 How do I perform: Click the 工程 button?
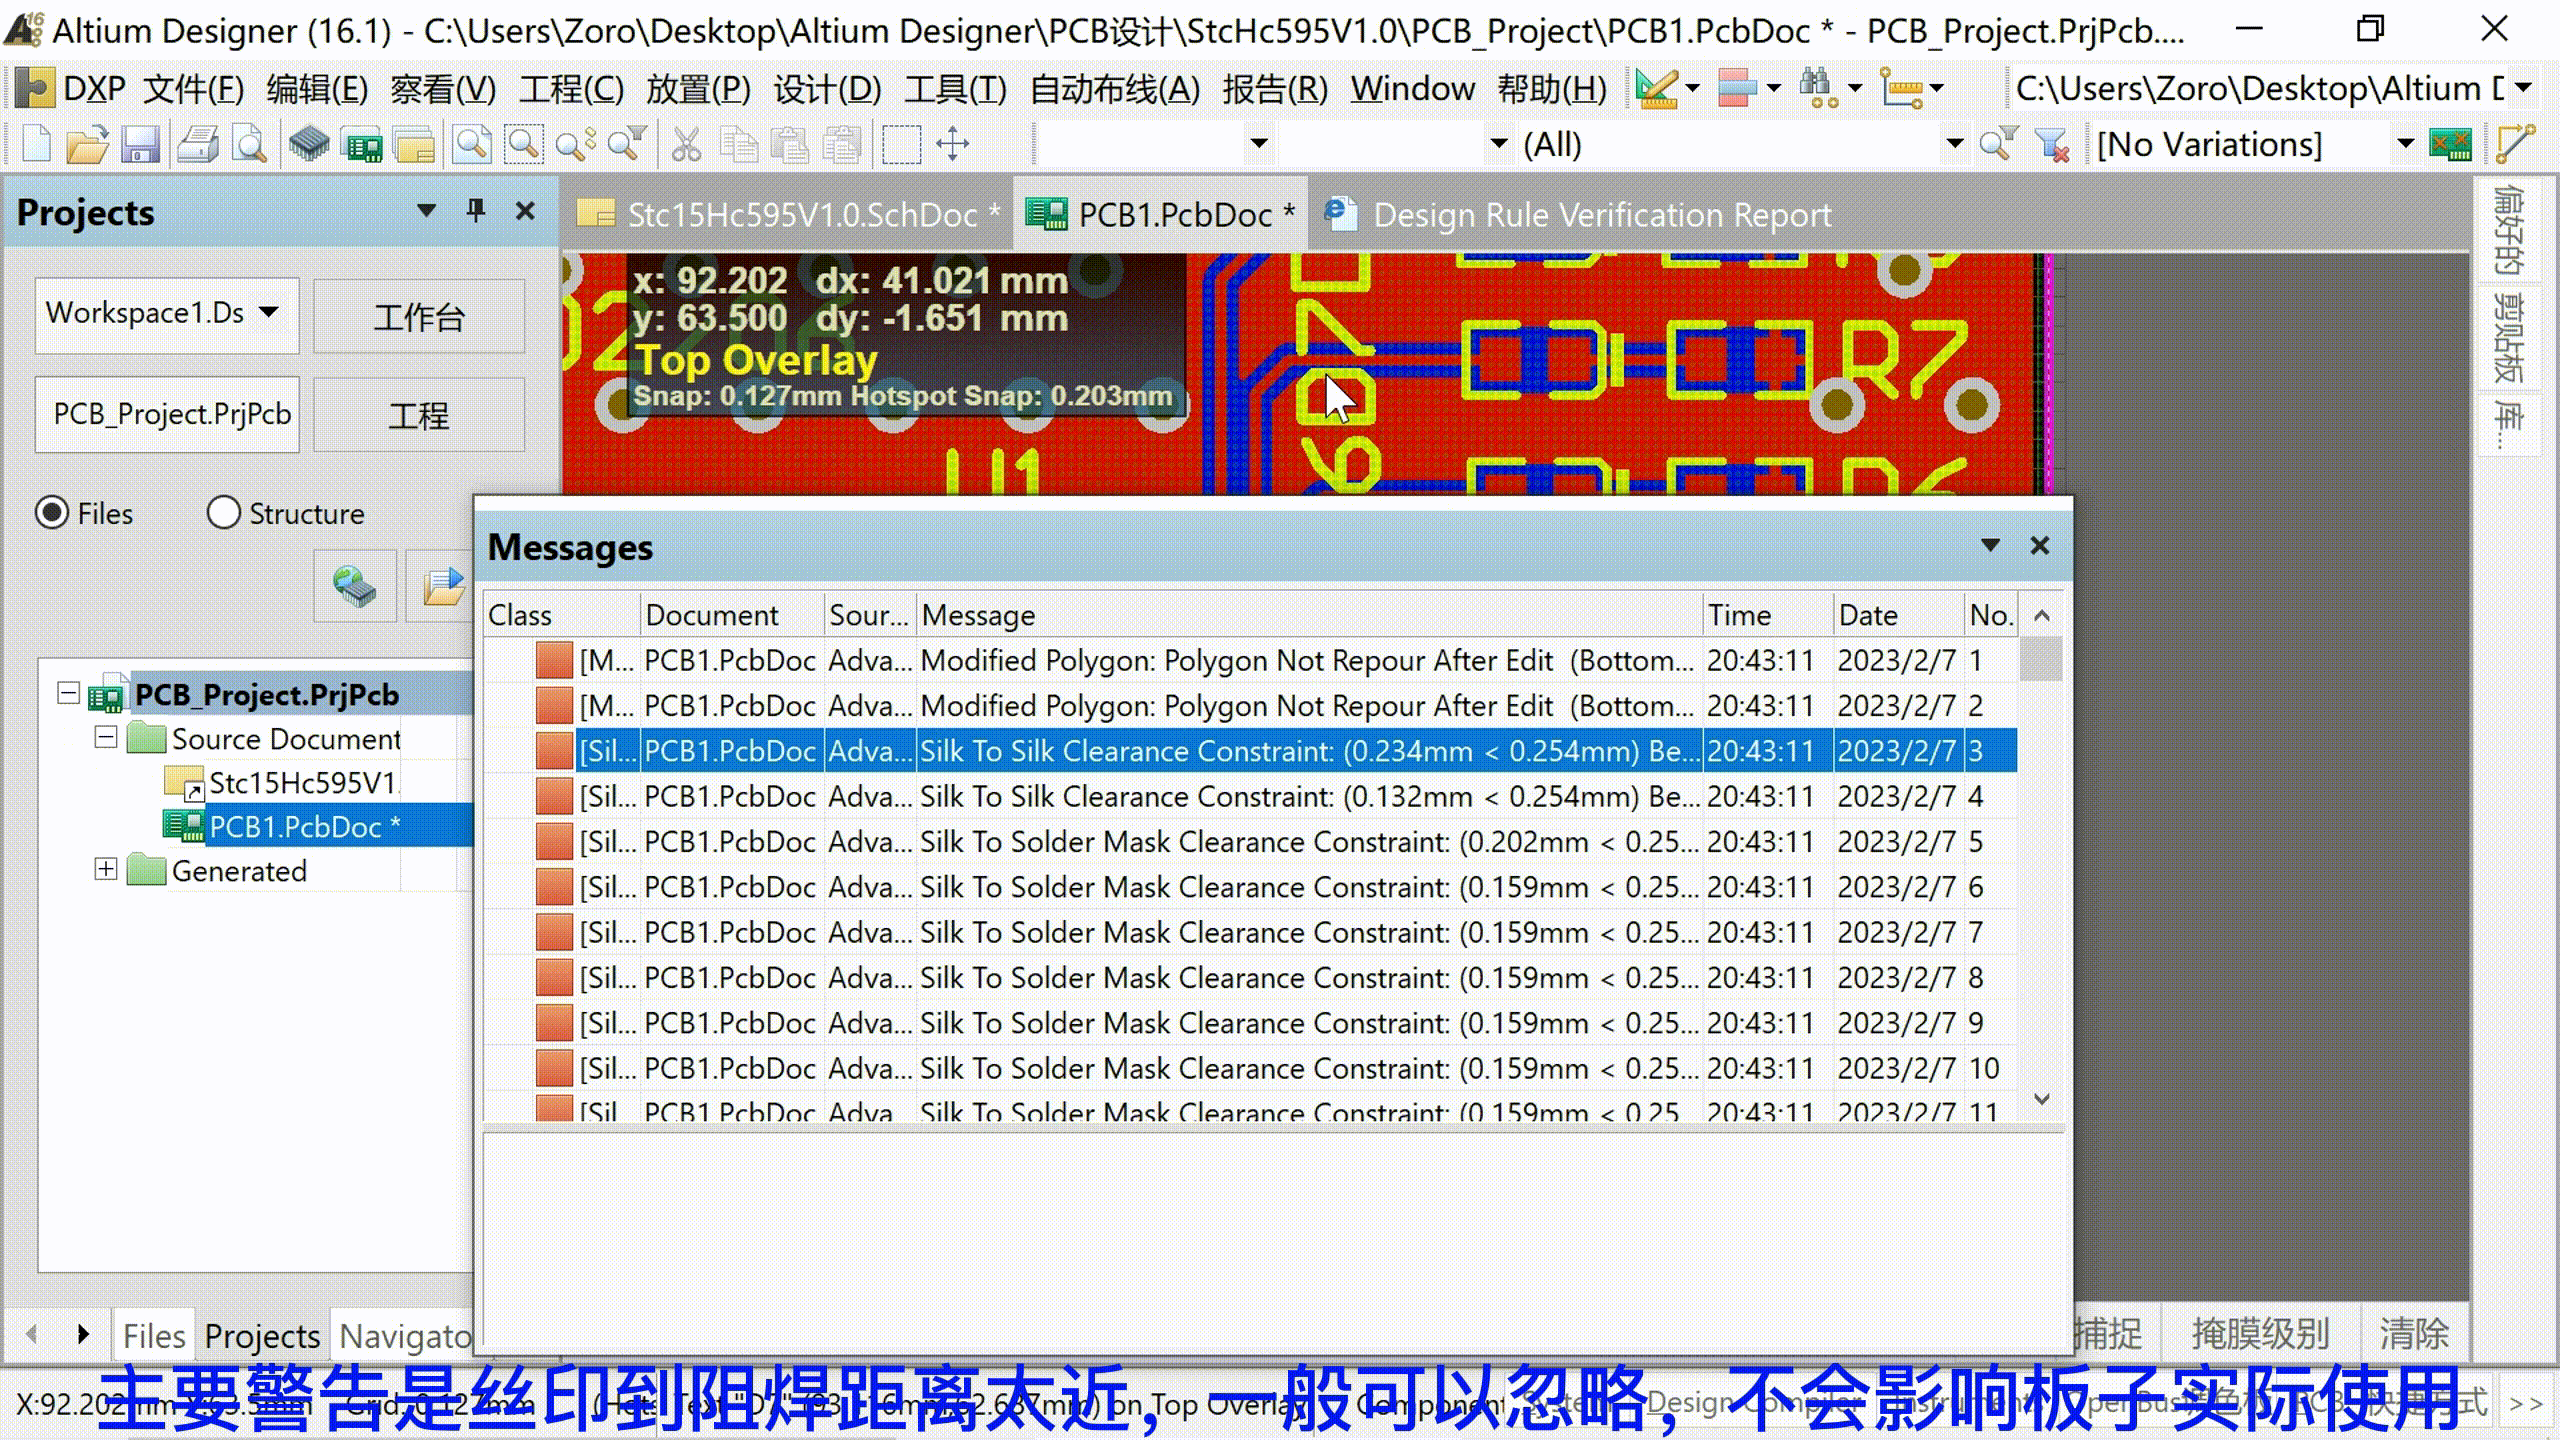point(418,415)
